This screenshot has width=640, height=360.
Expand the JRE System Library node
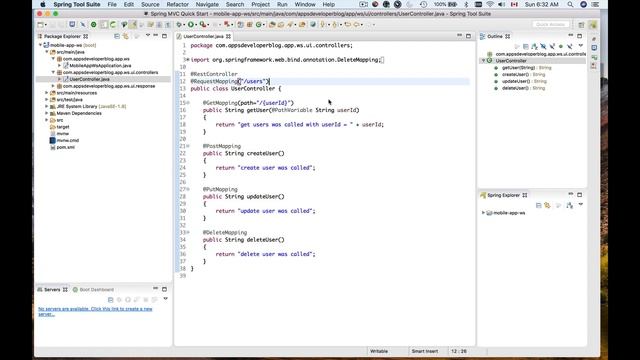(47, 106)
